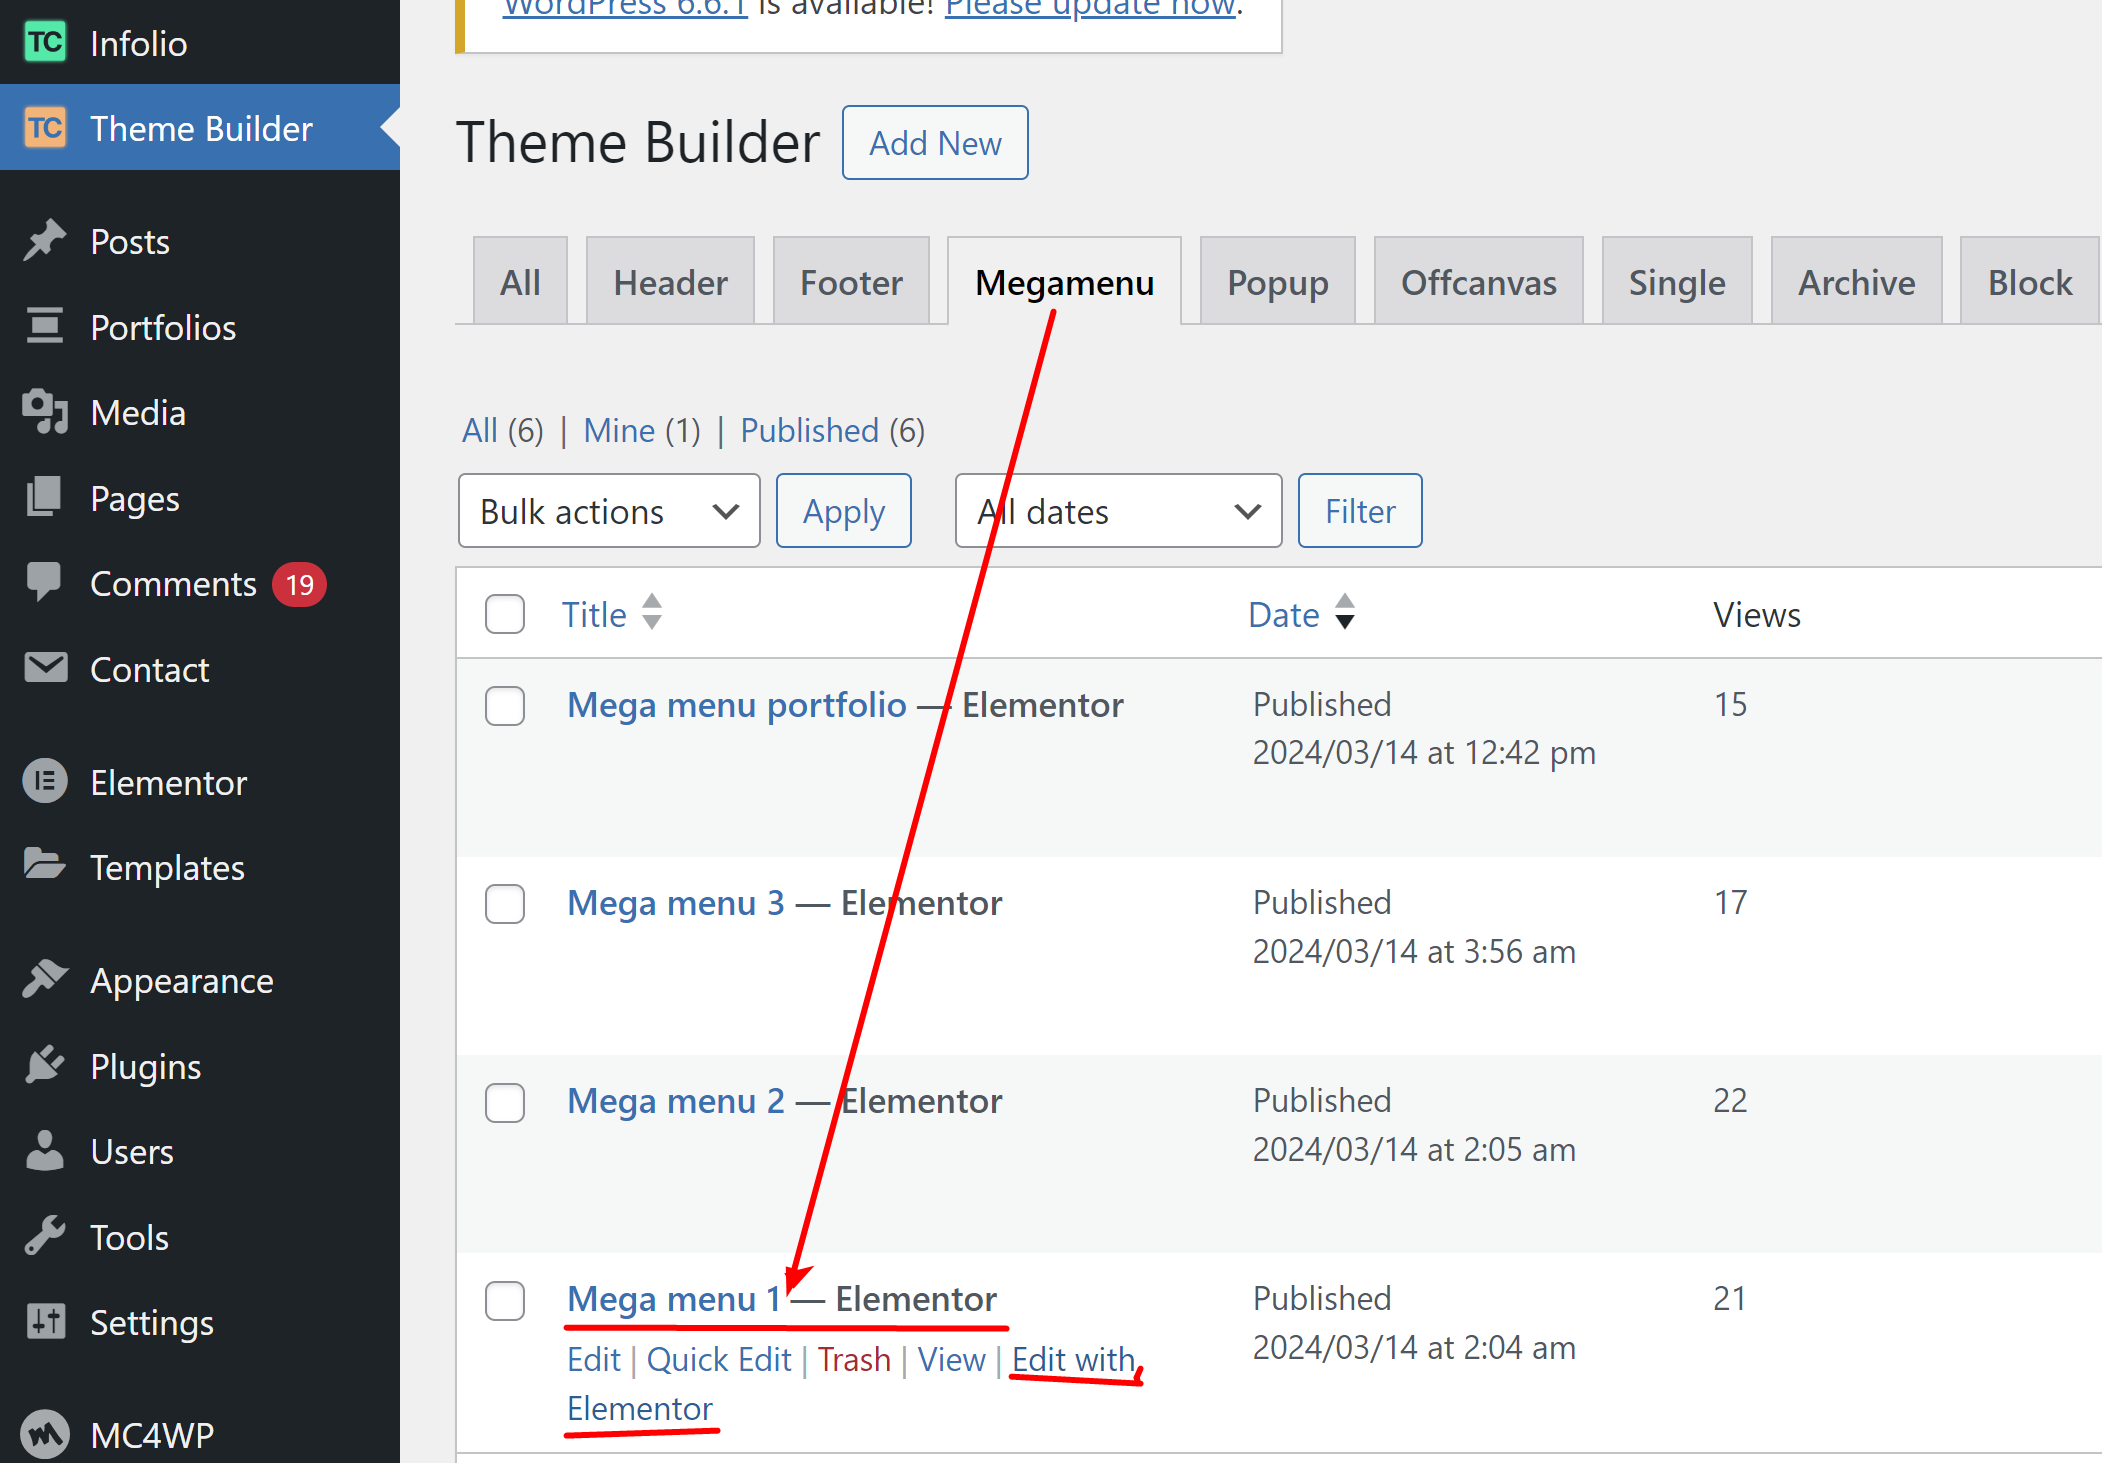
Task: Open the All dates dropdown
Action: click(1118, 511)
